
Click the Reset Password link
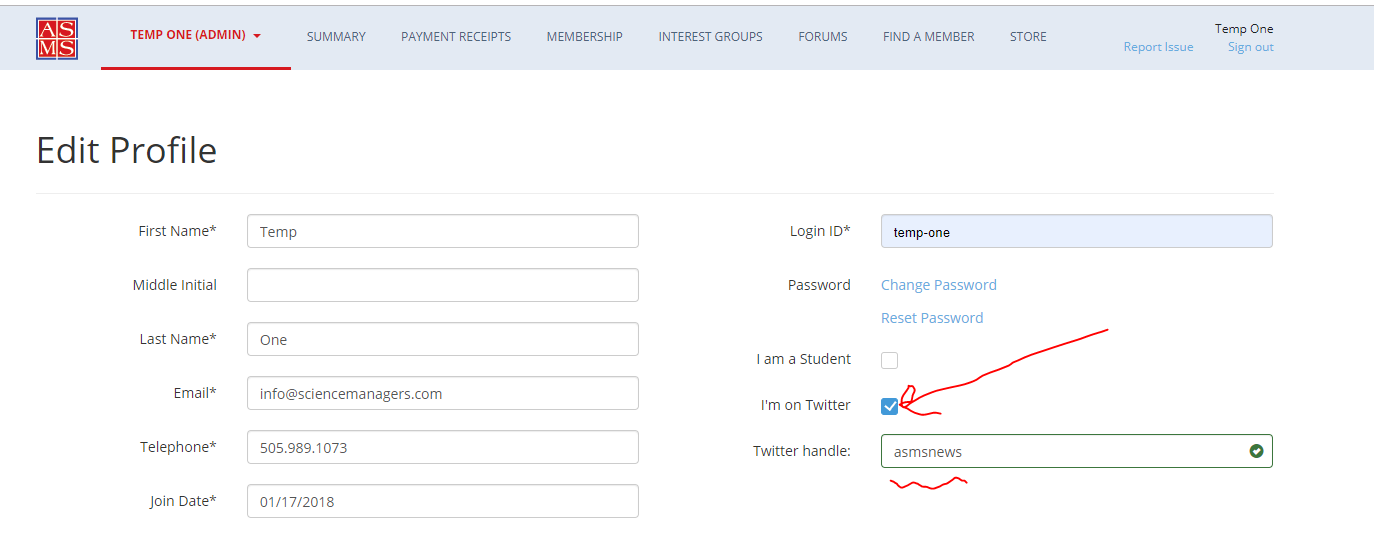[932, 318]
